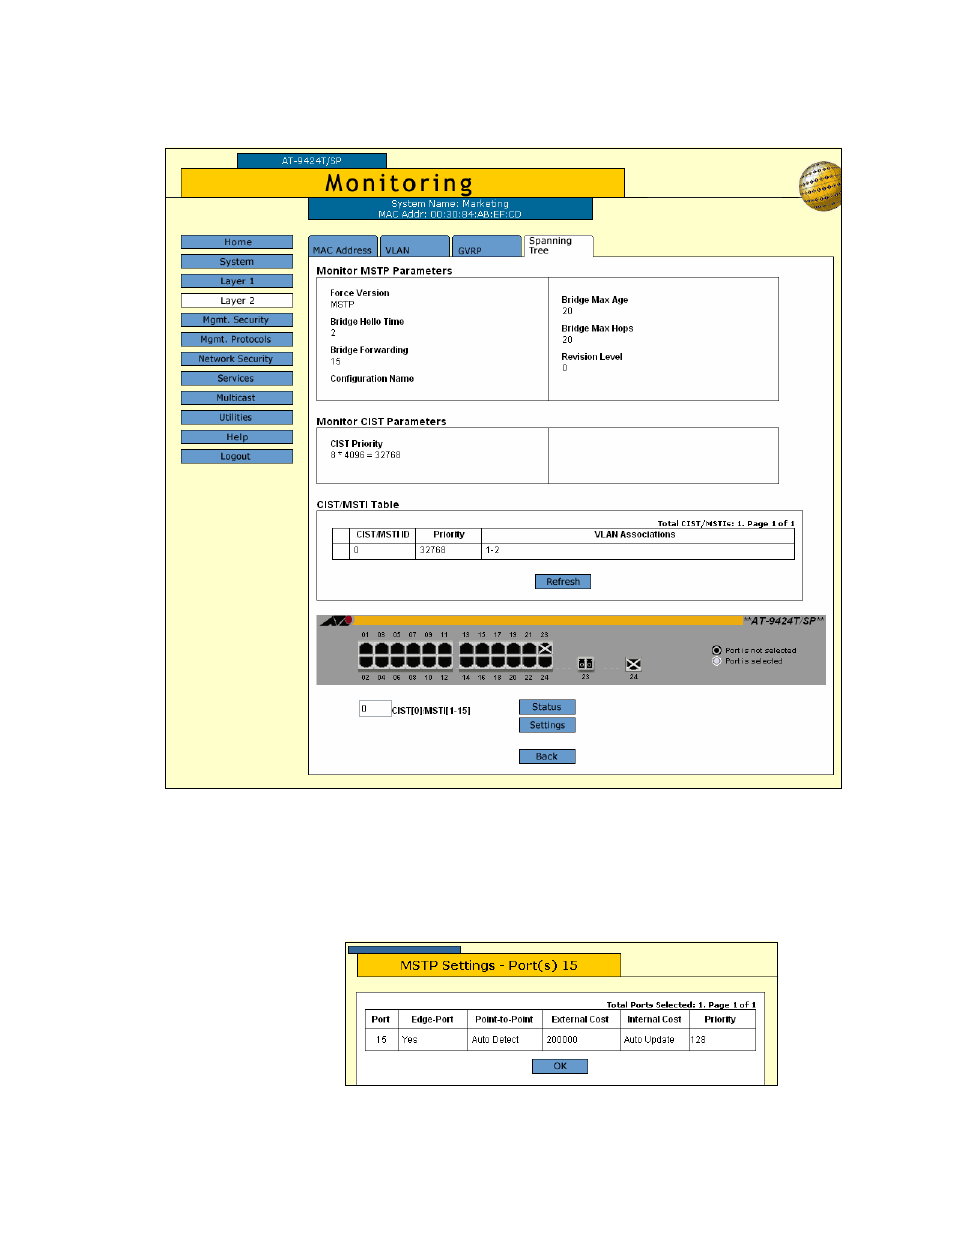Select port 11 on the switch image
Screen dimensions: 954x1235
click(x=444, y=649)
